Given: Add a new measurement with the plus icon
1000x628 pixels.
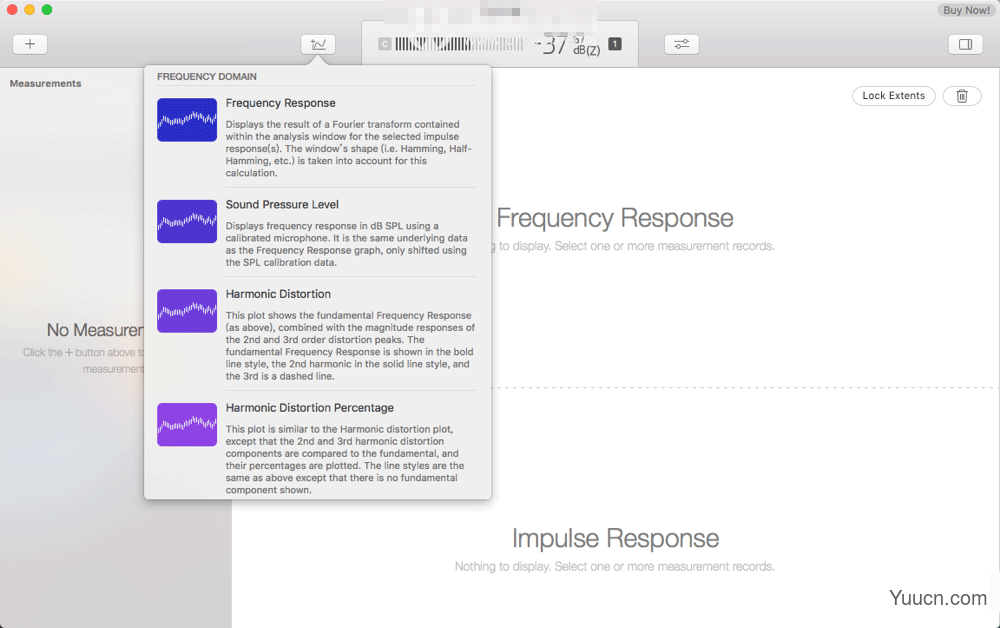Looking at the screenshot, I should [30, 44].
